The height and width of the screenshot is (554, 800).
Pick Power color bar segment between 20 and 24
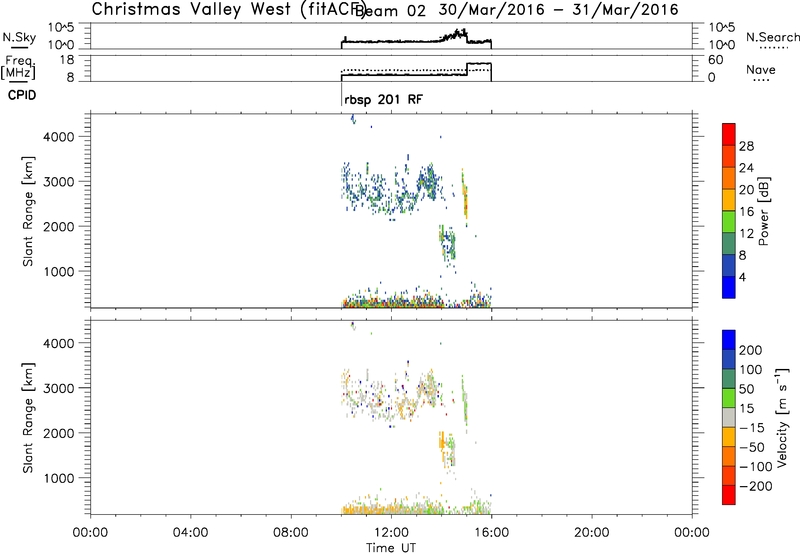point(729,178)
